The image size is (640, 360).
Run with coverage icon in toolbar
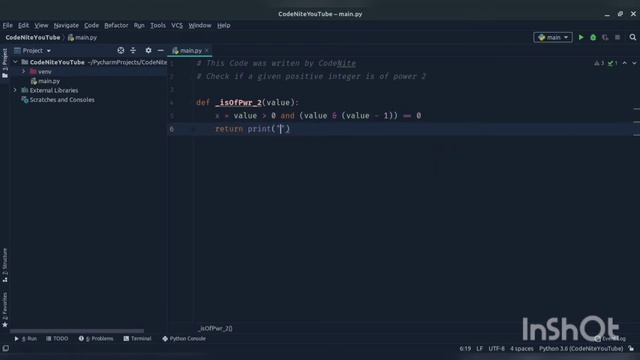[x=605, y=38]
